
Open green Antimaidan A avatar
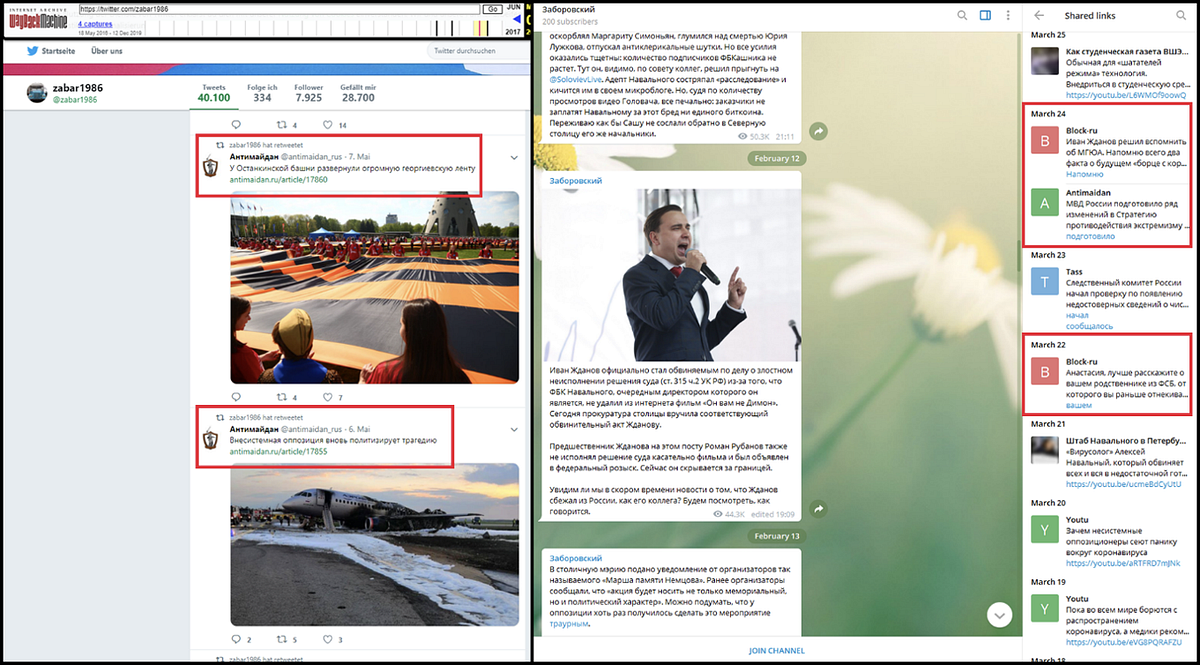click(1045, 204)
